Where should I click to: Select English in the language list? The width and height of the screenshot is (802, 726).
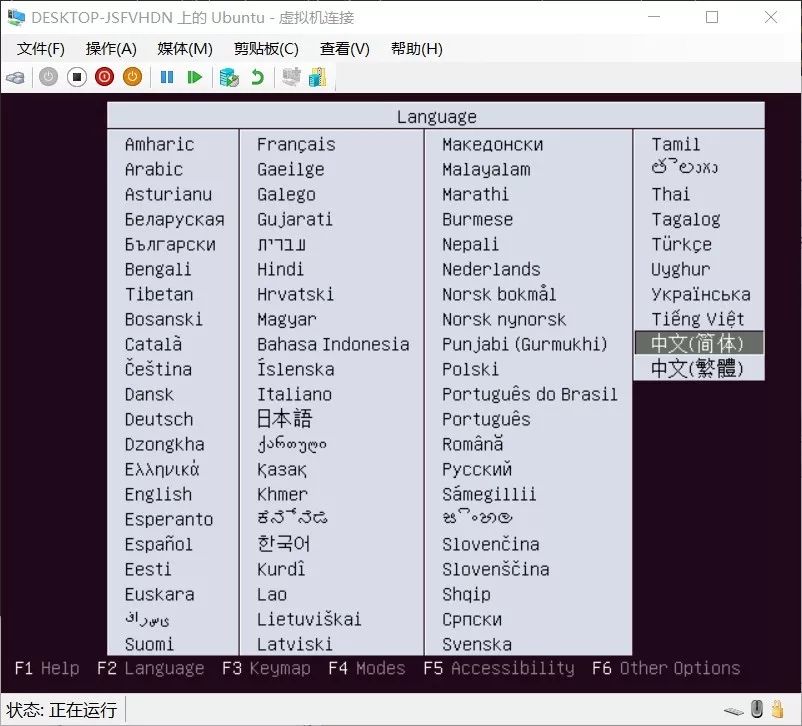159,494
